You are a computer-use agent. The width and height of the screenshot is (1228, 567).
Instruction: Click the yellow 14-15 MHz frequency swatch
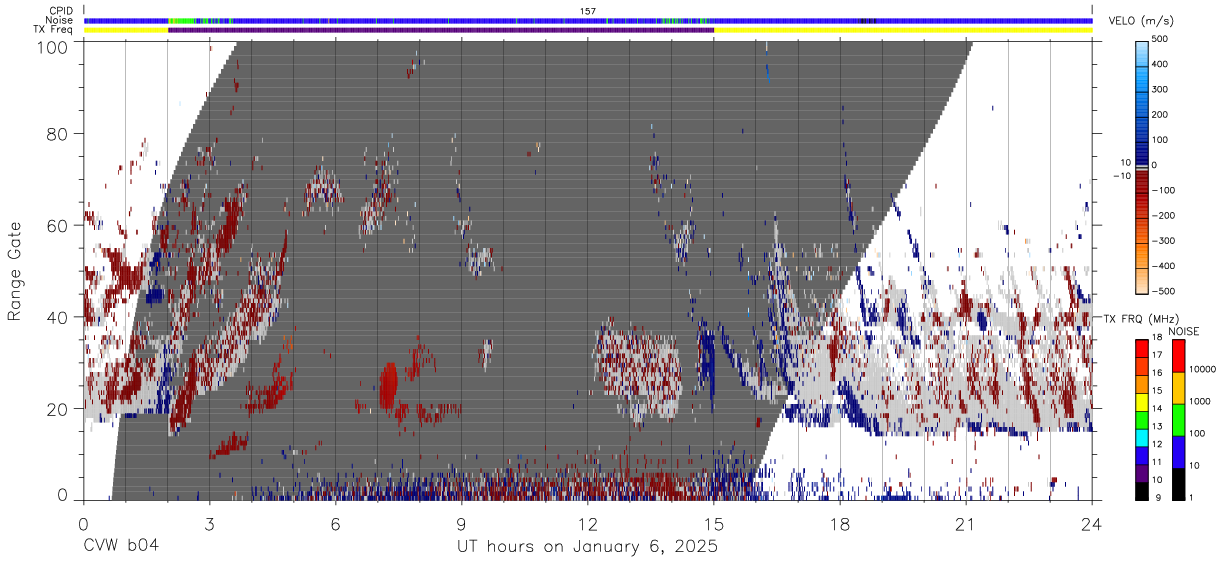coord(1142,402)
